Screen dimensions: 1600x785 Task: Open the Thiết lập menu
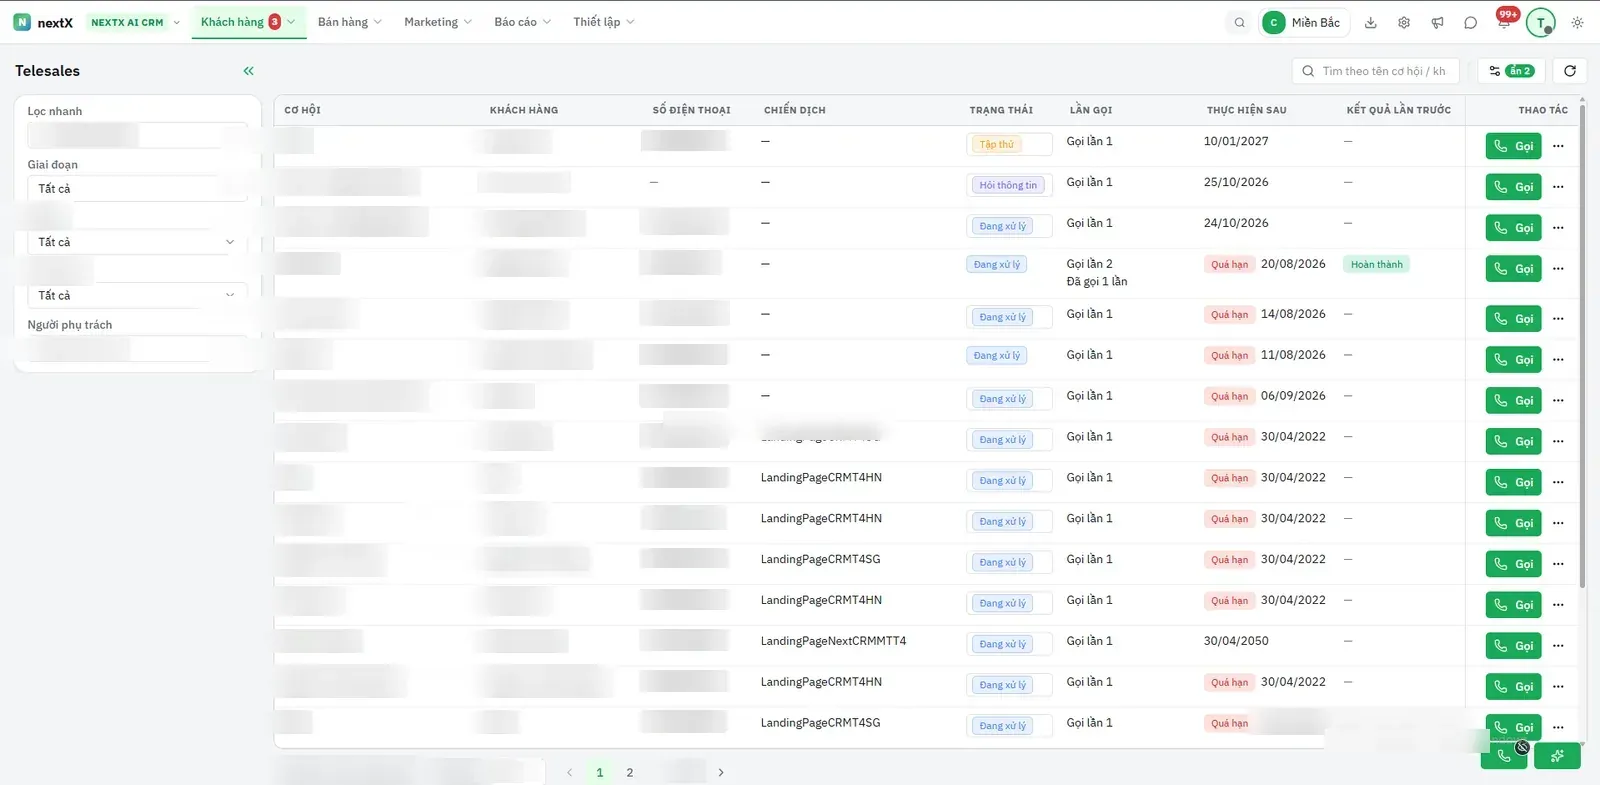604,22
